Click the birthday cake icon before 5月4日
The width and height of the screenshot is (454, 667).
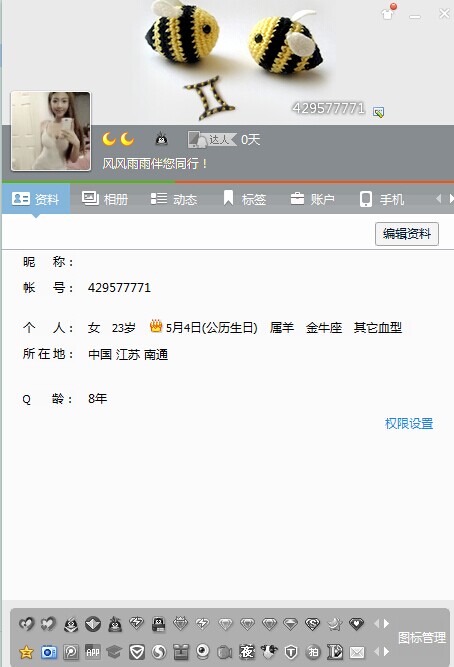[156, 326]
